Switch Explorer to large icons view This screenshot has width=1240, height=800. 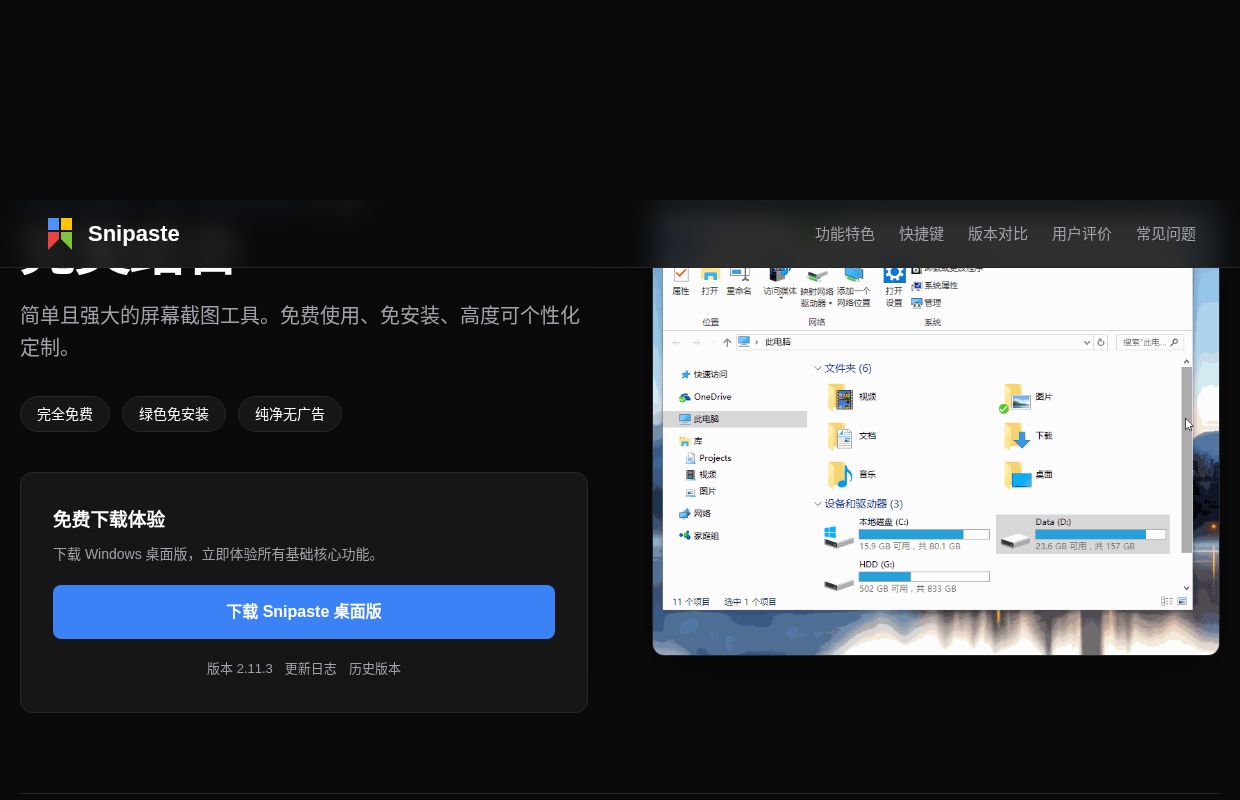[x=1182, y=601]
